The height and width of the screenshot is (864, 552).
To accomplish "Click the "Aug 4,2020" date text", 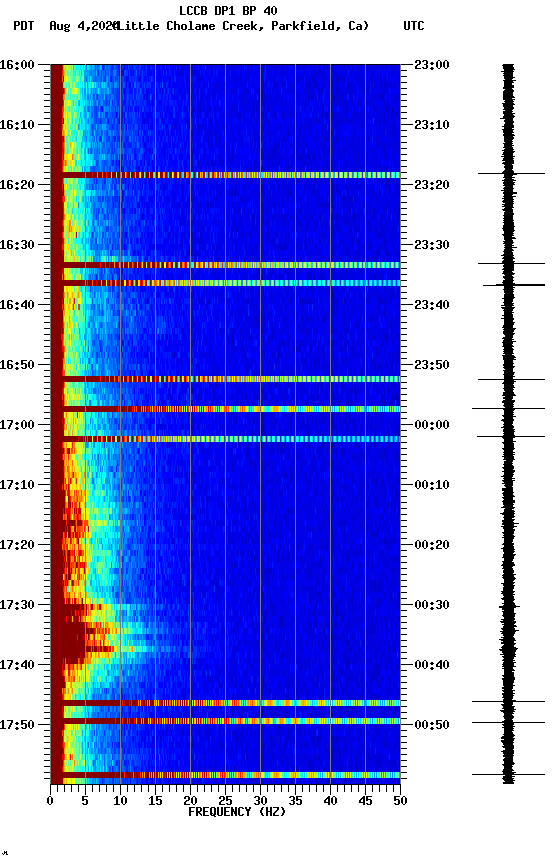I will [x=84, y=26].
